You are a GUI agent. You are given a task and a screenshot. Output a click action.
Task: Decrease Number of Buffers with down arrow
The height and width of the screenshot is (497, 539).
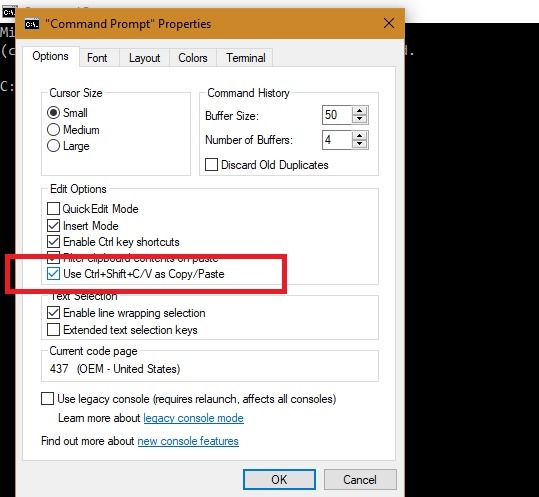coord(360,144)
